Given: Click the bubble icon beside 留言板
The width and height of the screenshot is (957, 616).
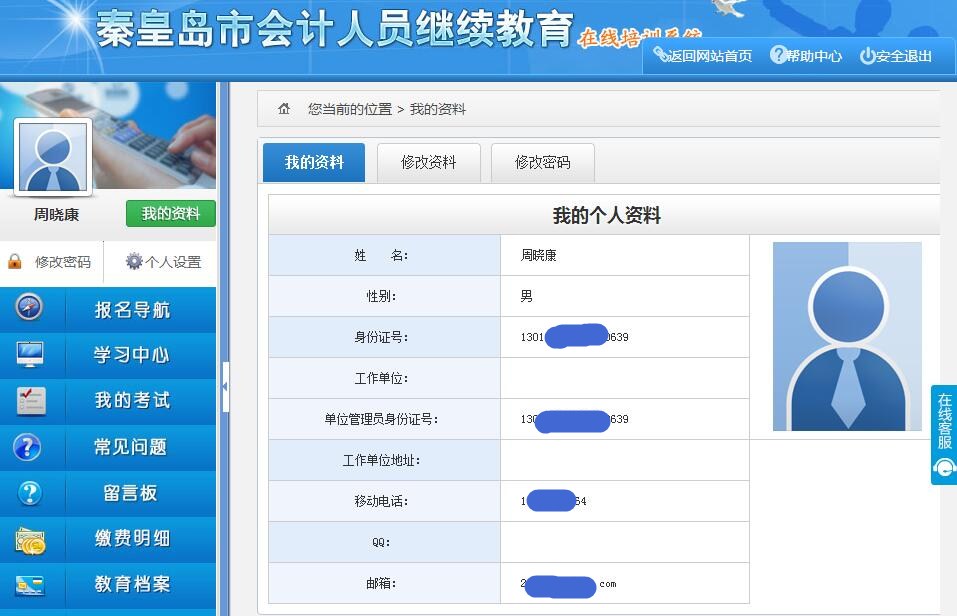Looking at the screenshot, I should (x=30, y=492).
